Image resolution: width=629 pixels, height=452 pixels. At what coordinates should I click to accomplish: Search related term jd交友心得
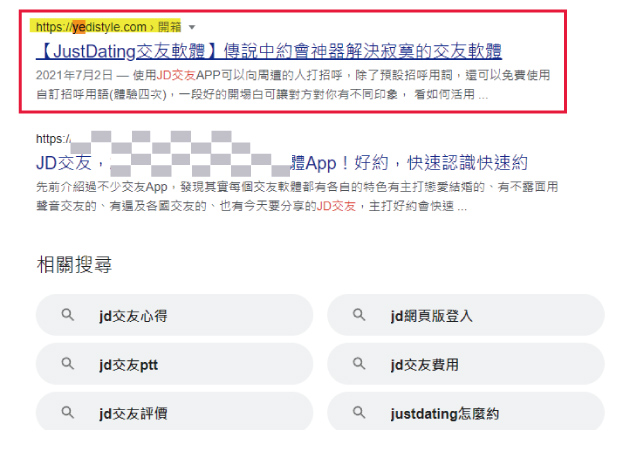[x=174, y=316]
